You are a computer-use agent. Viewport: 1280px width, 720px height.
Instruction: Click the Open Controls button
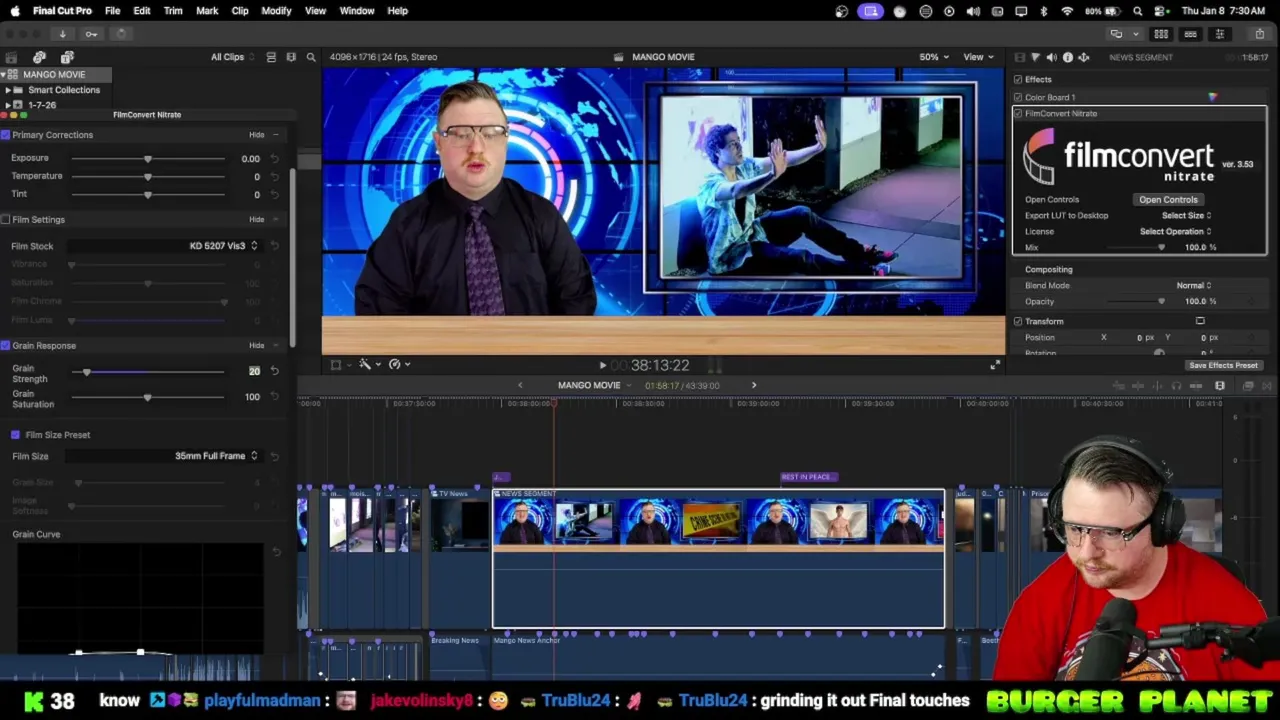coord(1168,200)
